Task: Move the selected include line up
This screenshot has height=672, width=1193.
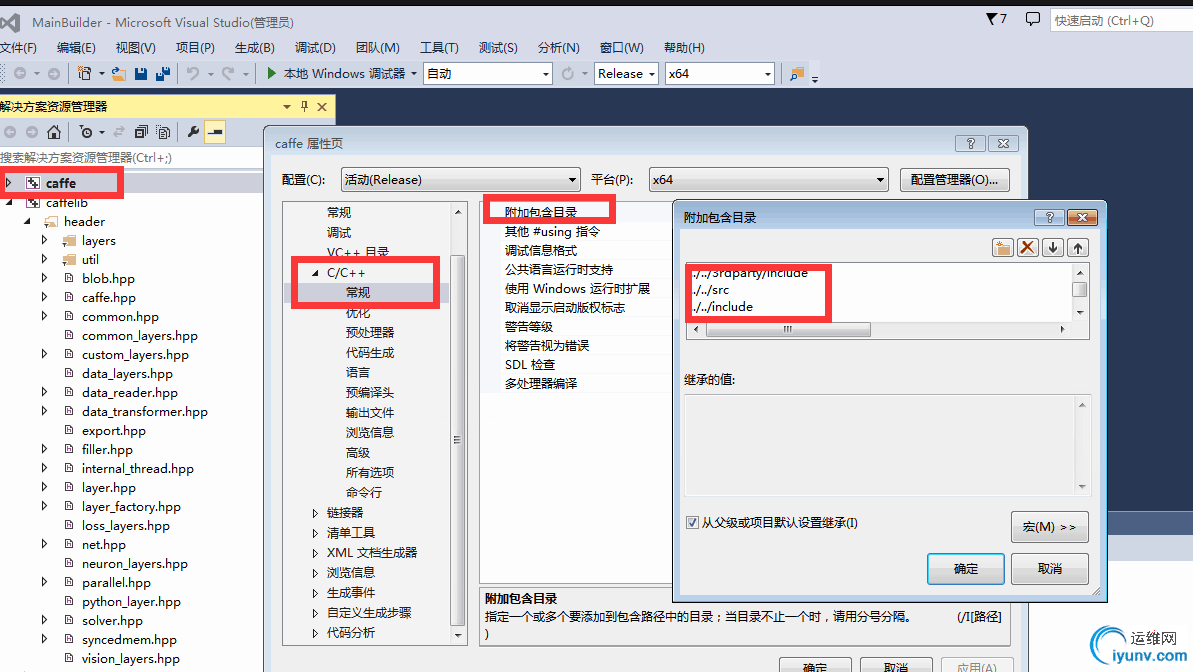Action: click(x=1078, y=247)
